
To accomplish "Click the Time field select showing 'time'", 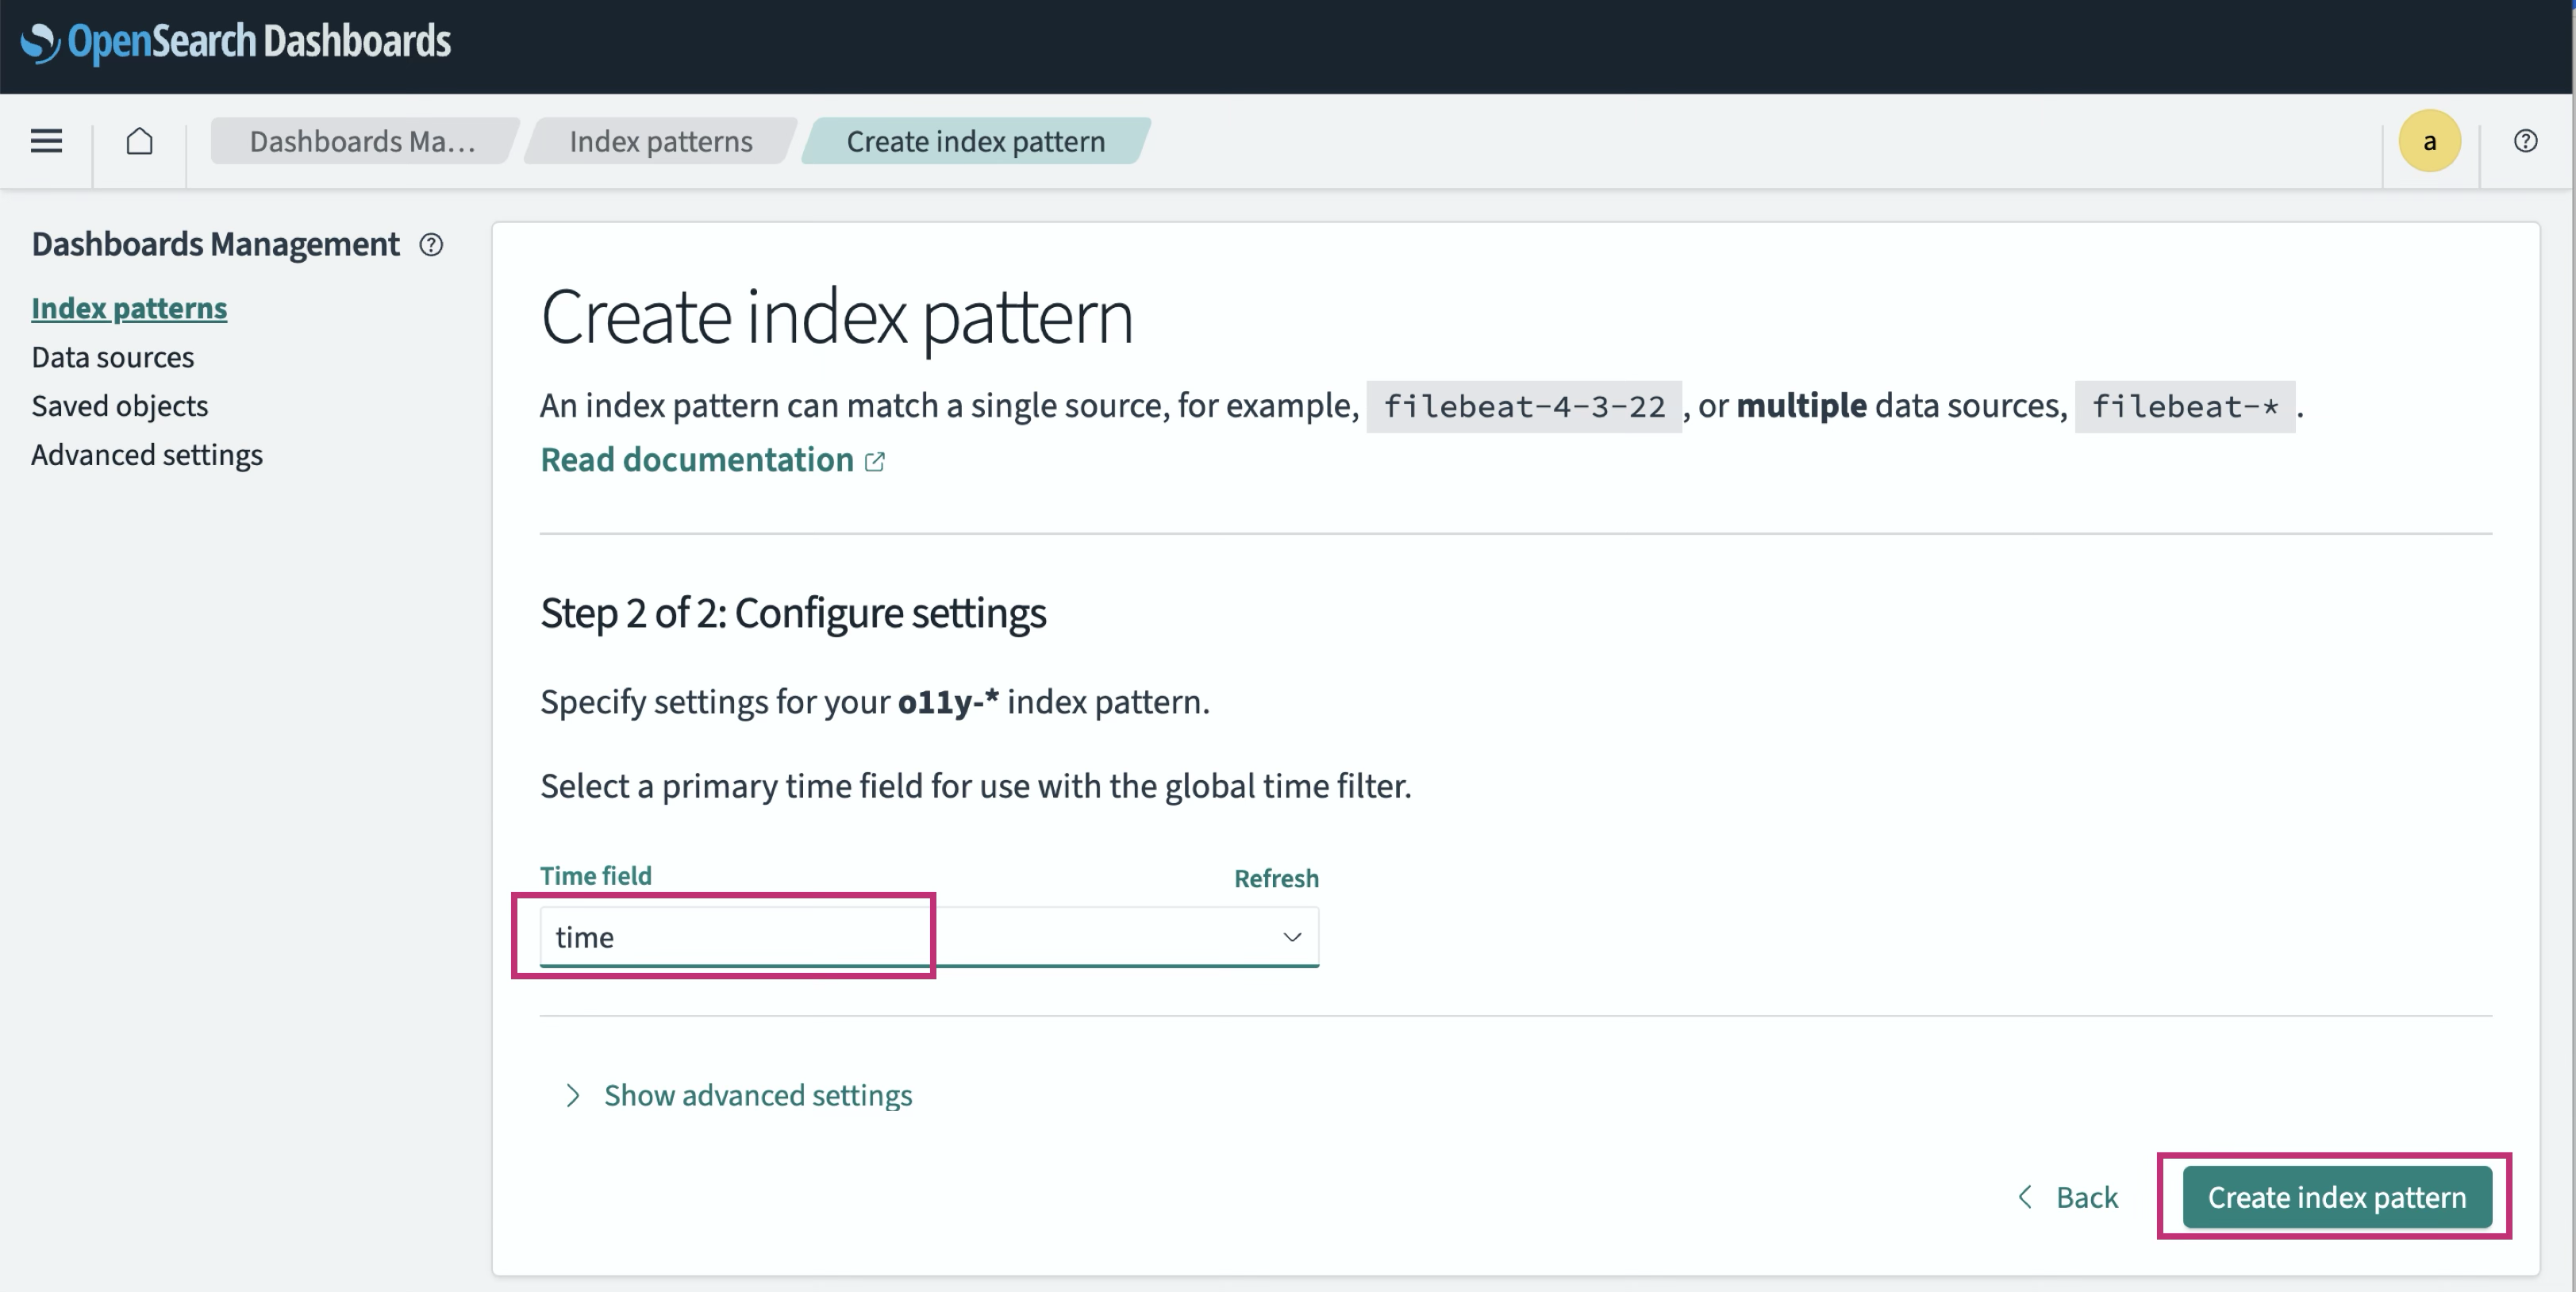I will (x=929, y=937).
